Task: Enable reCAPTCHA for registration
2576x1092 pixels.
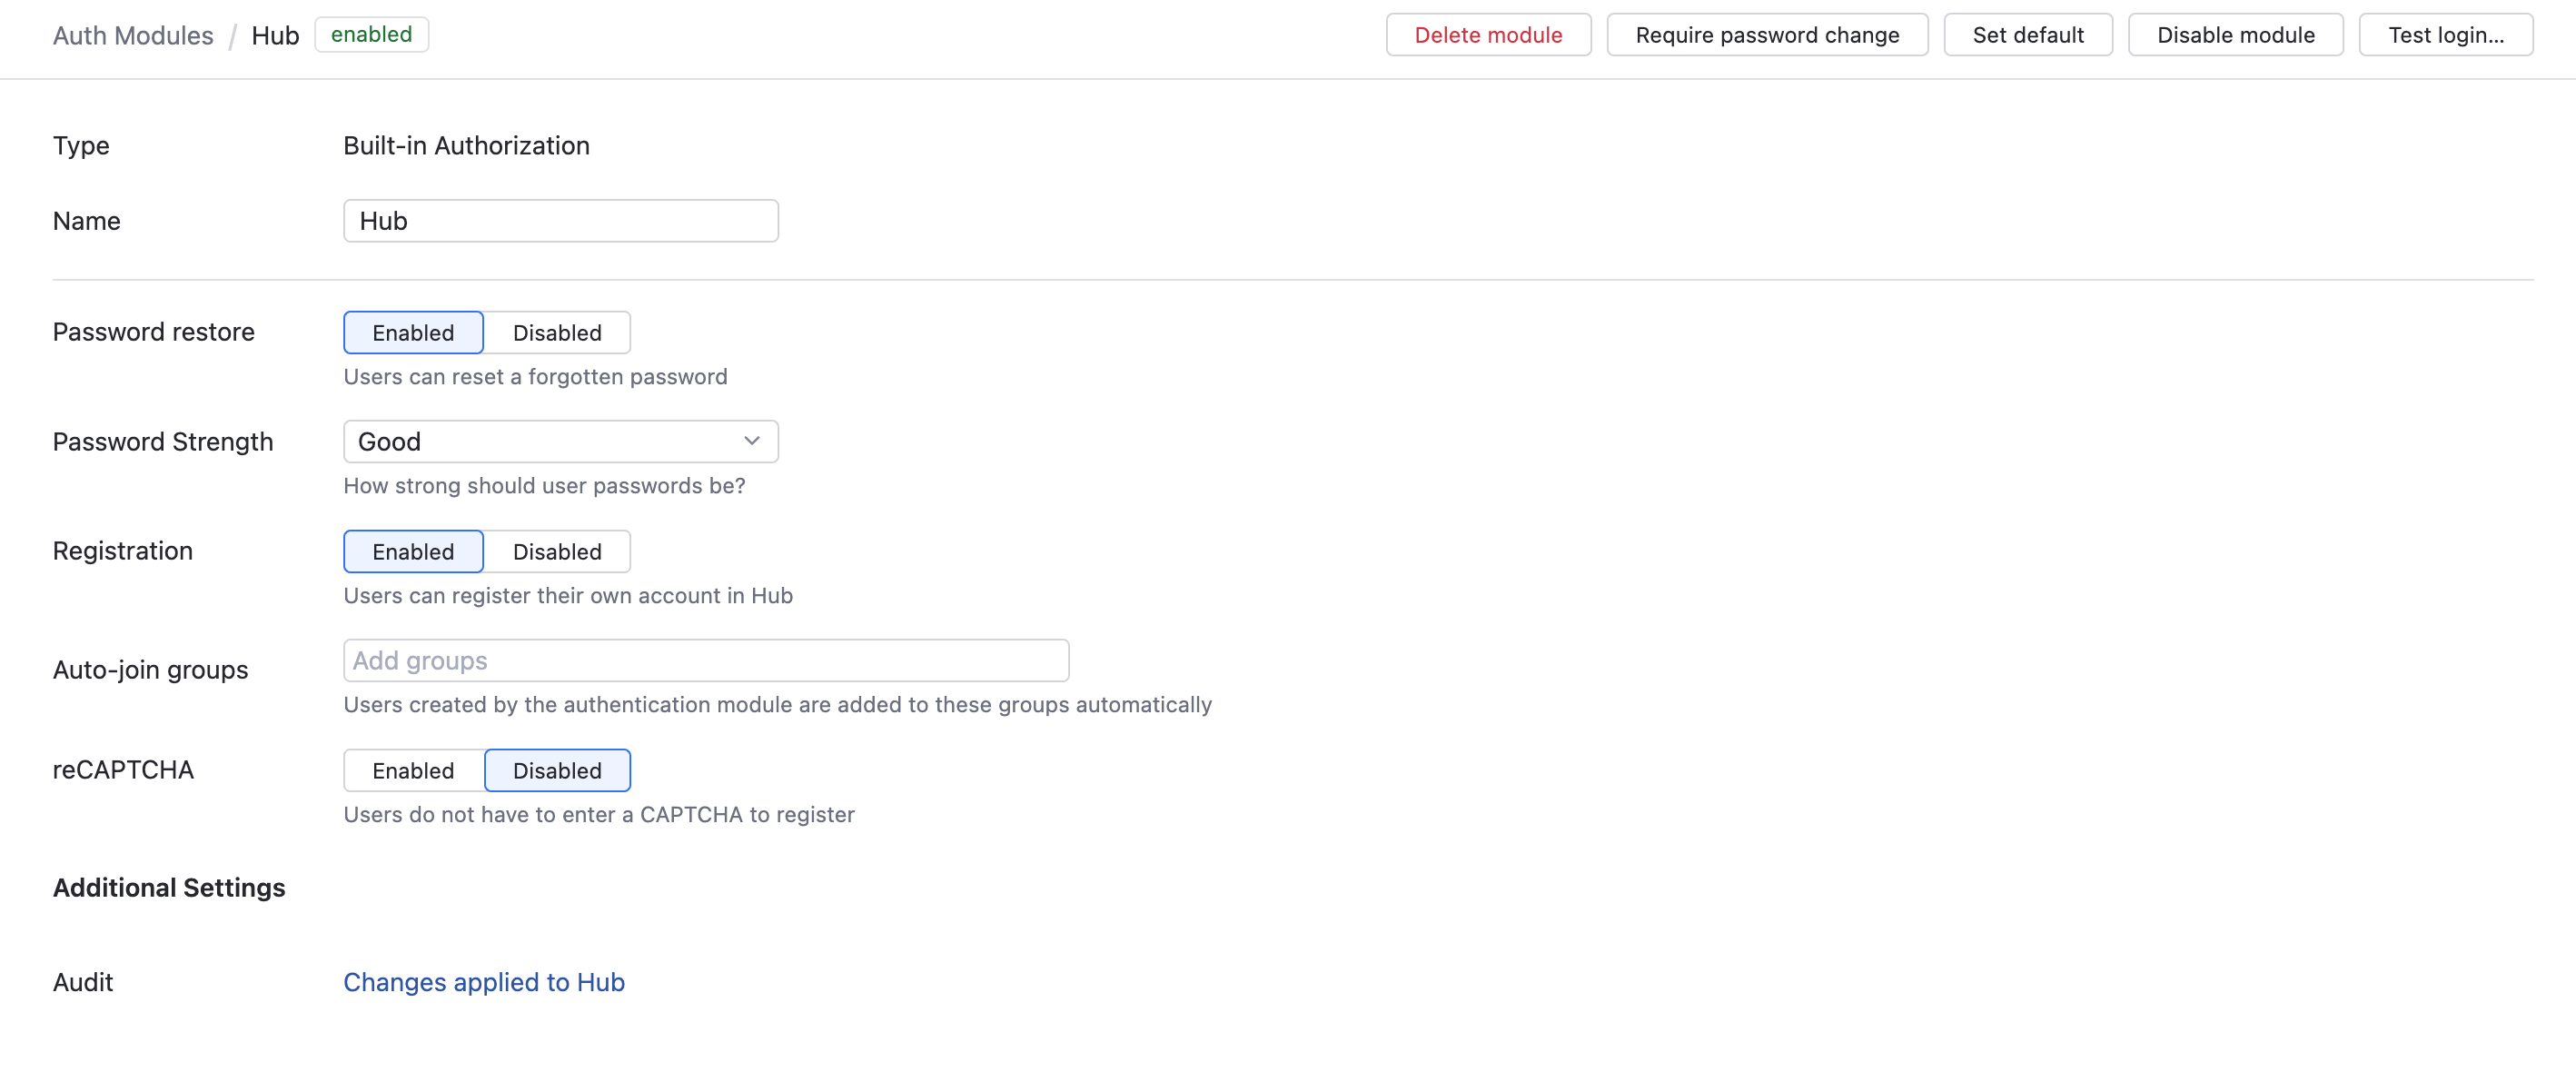Action: (412, 770)
